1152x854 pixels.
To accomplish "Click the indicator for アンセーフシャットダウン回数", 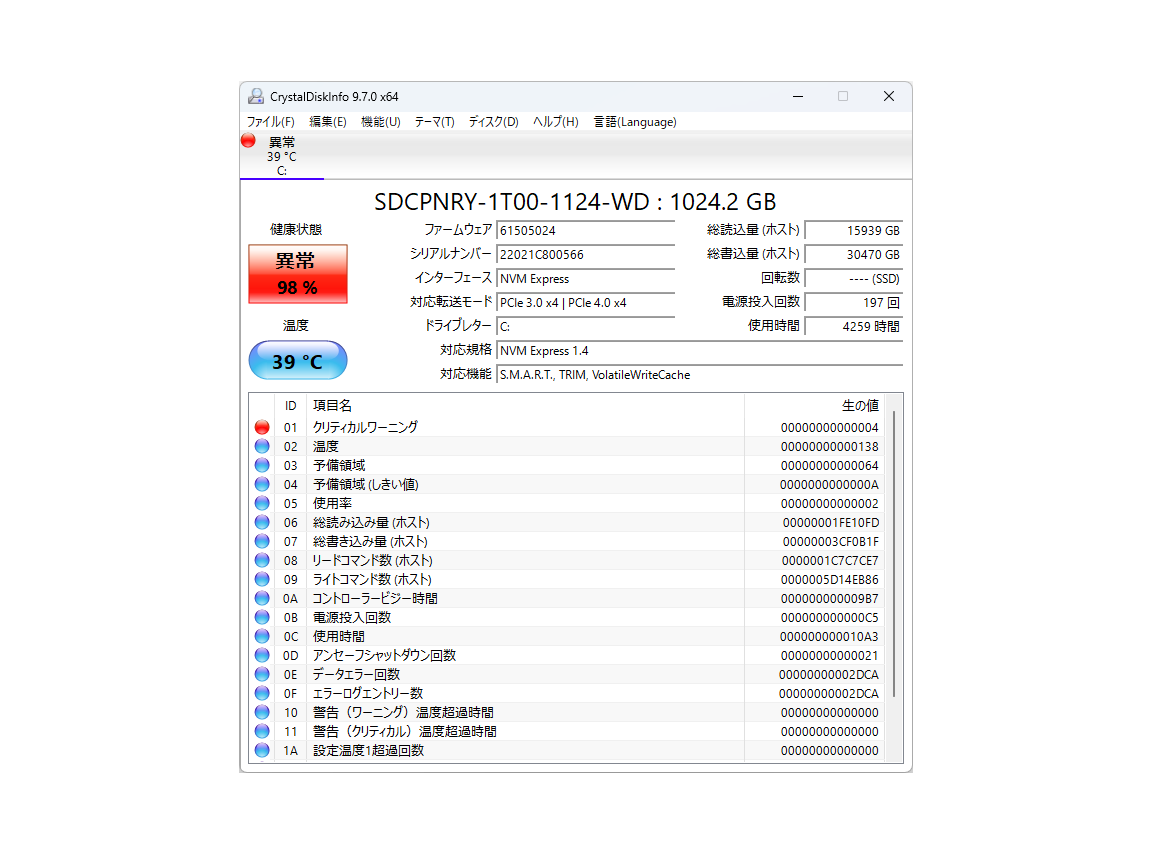I will tap(261, 655).
